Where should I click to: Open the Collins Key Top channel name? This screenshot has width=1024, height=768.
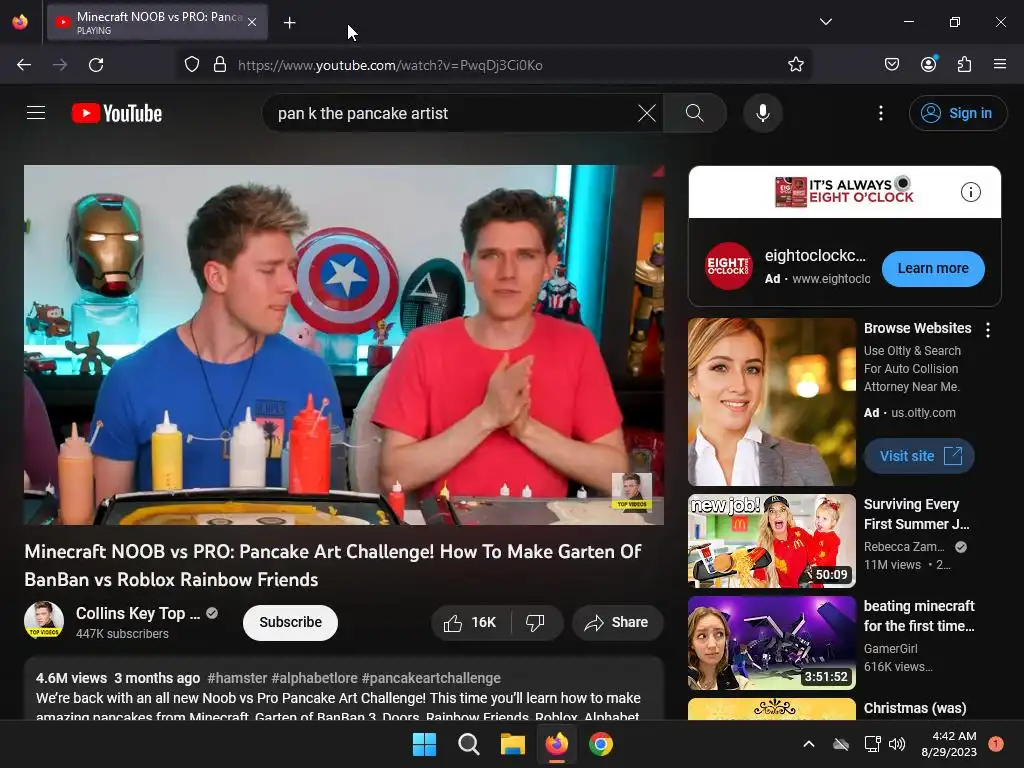[138, 613]
